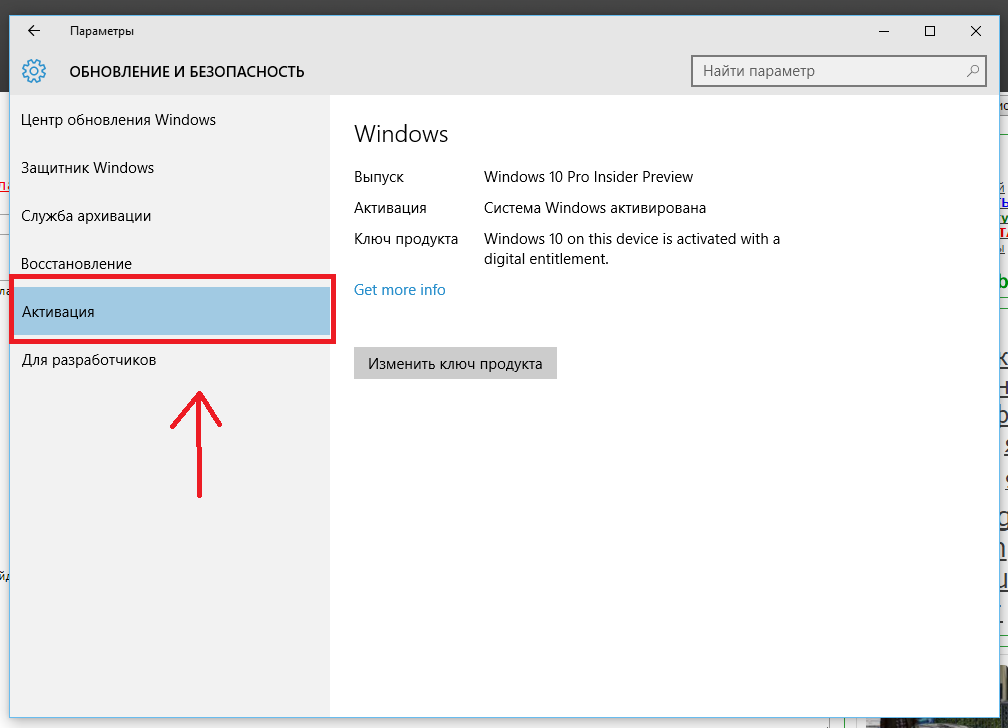Click the Система Windows активирована status text
This screenshot has width=1008, height=728.
click(595, 208)
